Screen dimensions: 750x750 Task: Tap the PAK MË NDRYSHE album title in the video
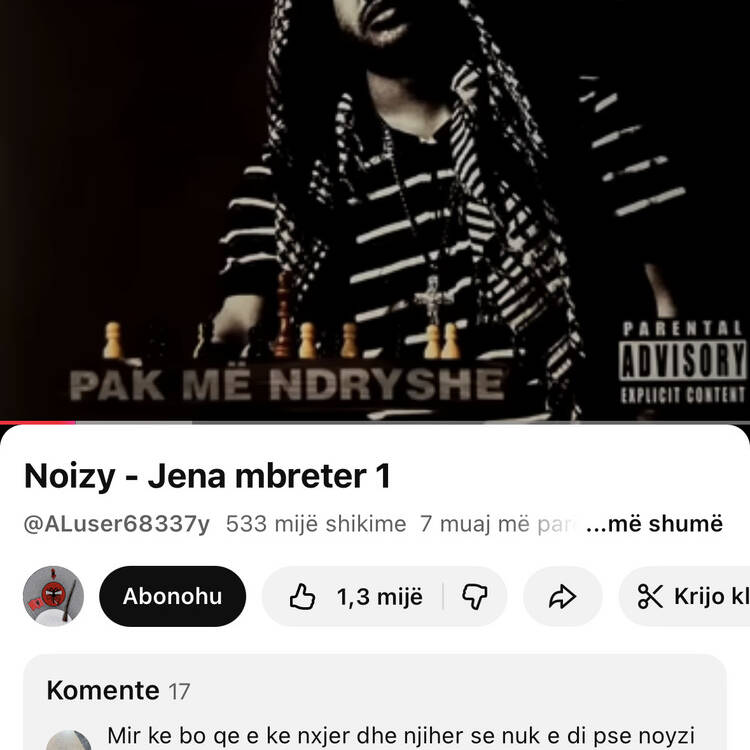(x=287, y=385)
